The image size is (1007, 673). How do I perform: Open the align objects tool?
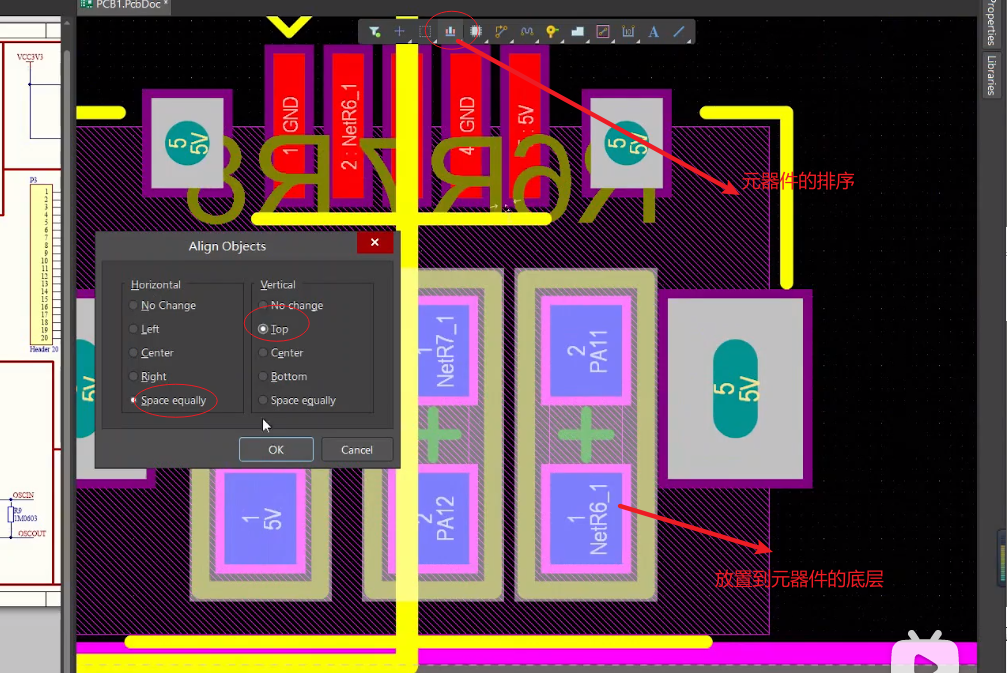click(450, 31)
